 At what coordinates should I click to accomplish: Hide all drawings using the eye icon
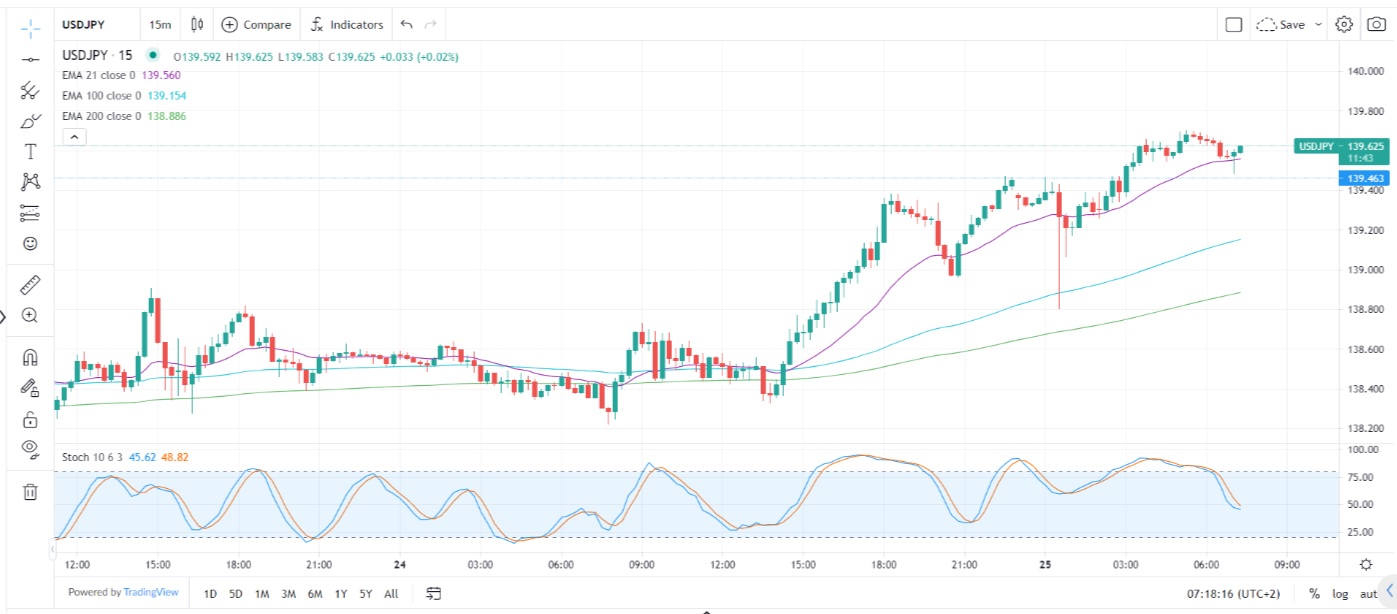(x=30, y=451)
